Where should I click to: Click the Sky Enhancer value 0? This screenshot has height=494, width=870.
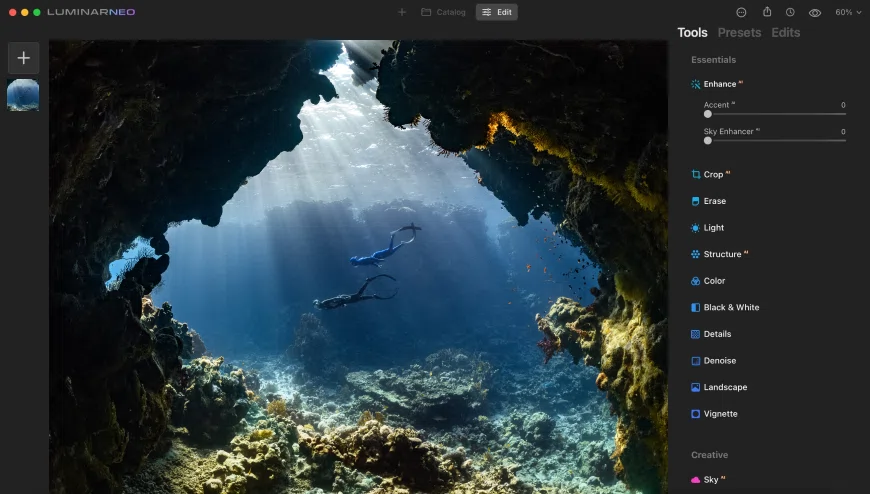click(x=843, y=132)
